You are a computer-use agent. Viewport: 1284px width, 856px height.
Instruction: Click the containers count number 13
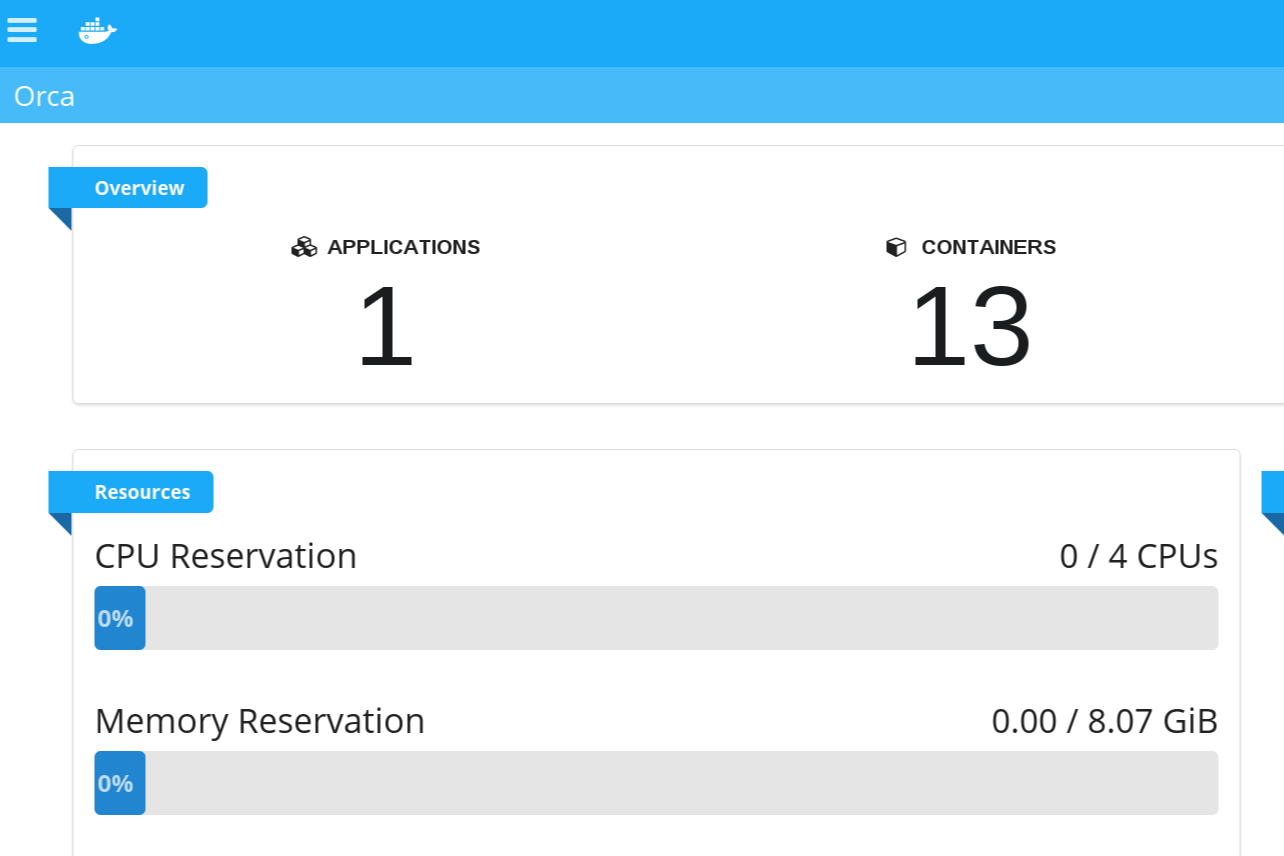[x=969, y=327]
